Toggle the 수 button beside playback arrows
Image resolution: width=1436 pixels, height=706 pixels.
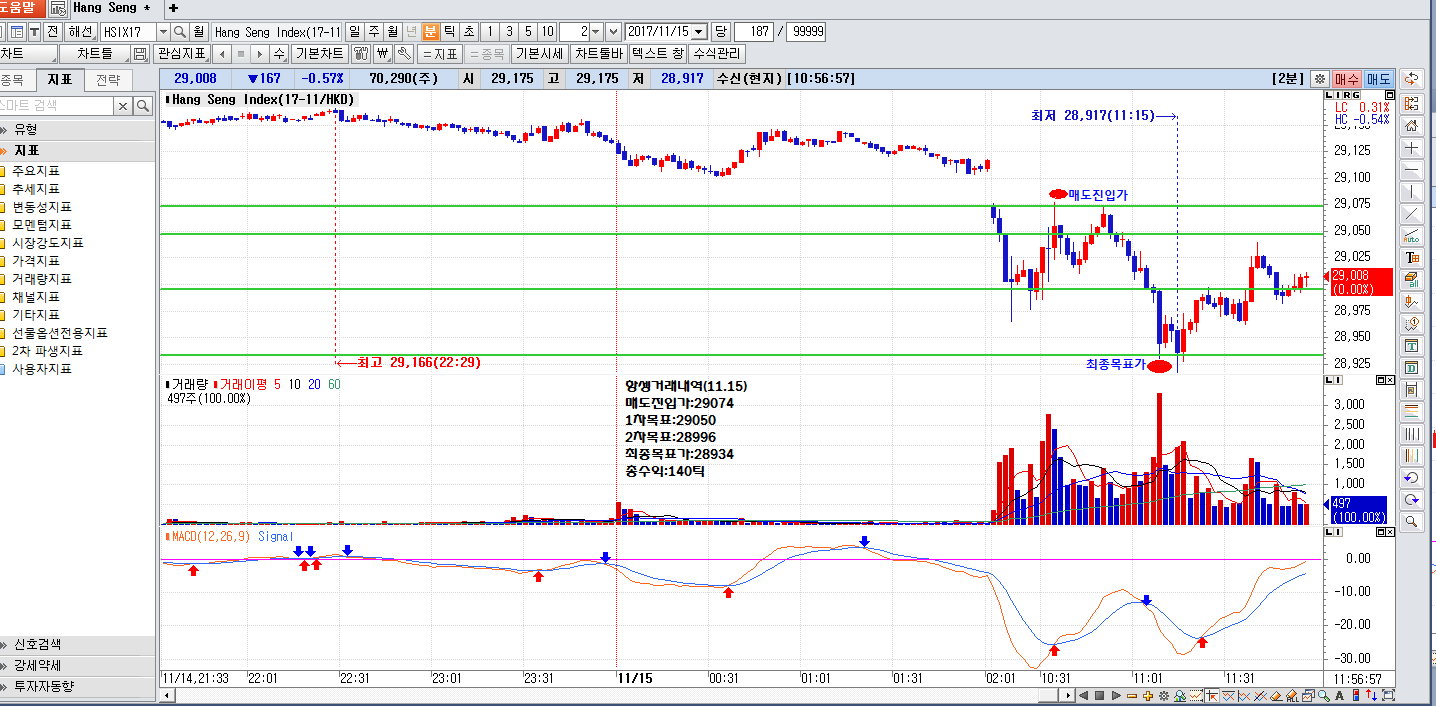click(x=279, y=53)
